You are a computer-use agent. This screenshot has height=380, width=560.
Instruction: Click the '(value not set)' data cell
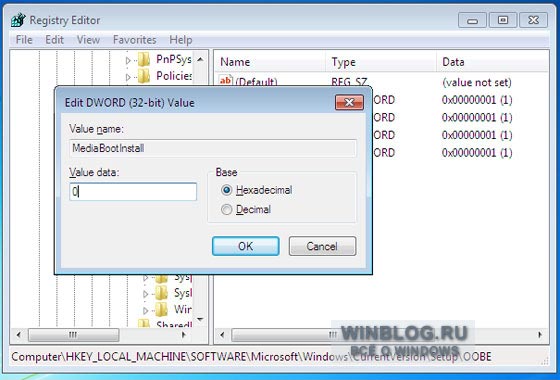(x=477, y=82)
